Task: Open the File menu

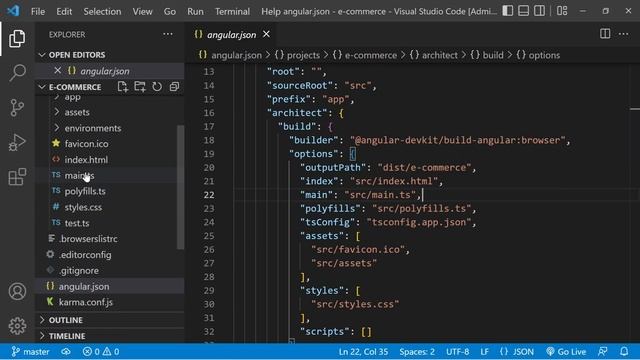Action: [38, 11]
